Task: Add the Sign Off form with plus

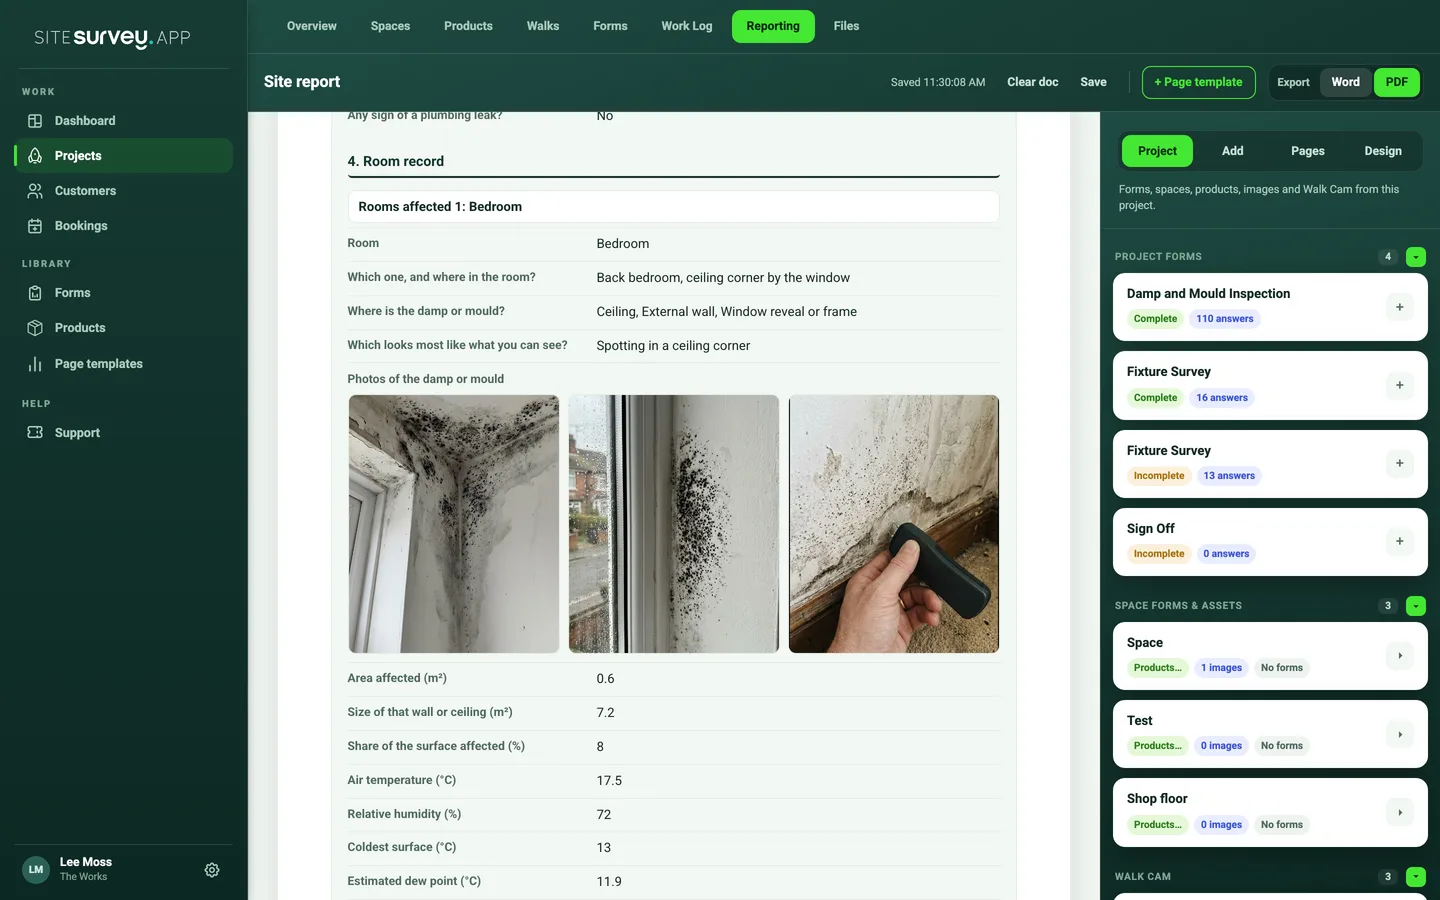Action: click(x=1400, y=541)
